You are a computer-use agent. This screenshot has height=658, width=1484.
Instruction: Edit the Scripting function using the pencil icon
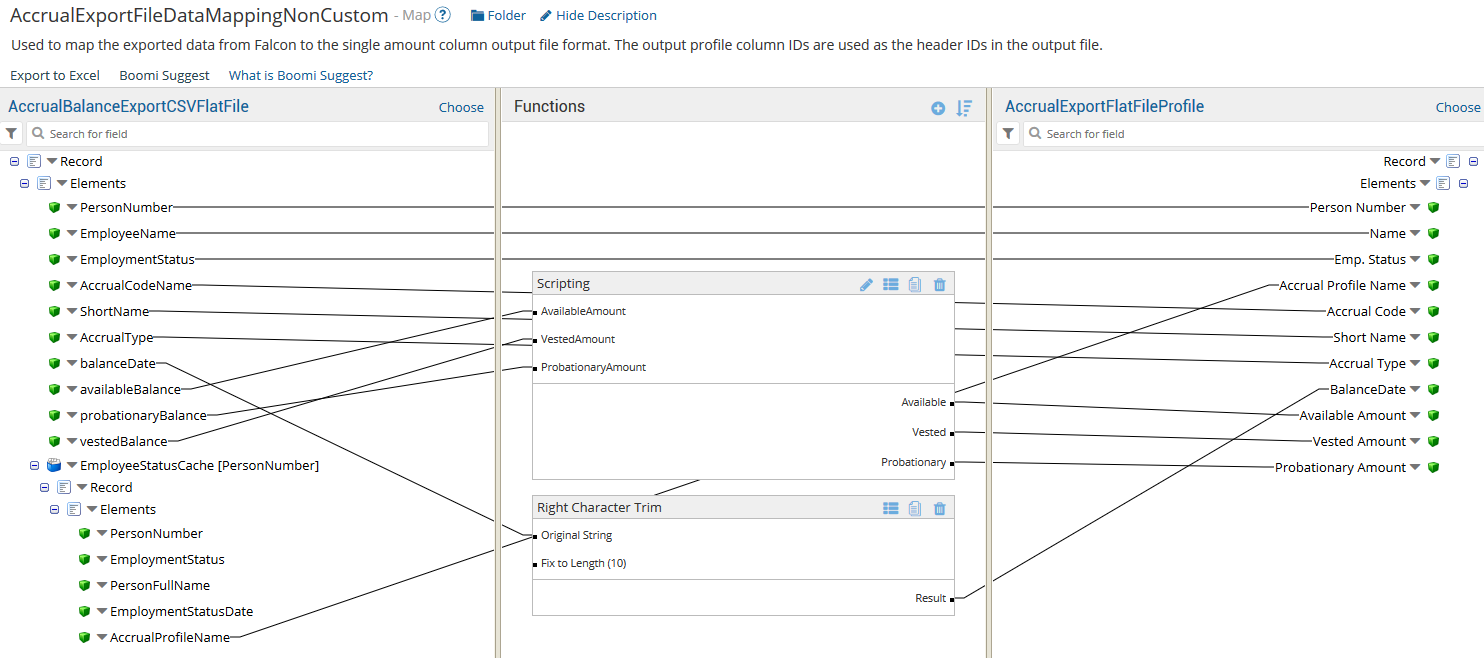866,284
